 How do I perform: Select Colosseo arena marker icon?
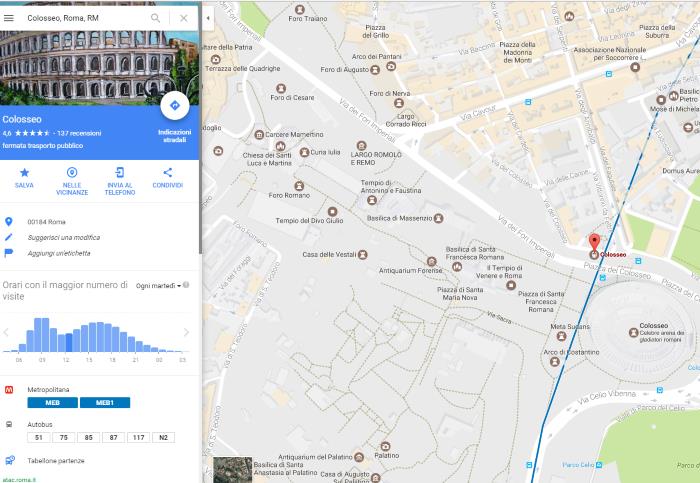633,332
